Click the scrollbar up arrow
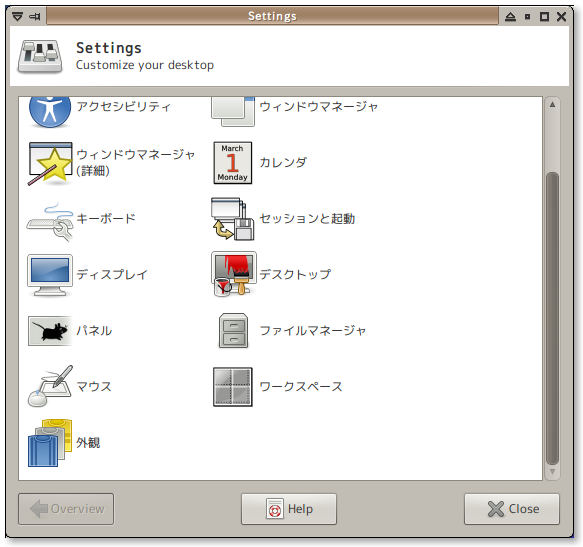This screenshot has width=583, height=547. tap(553, 104)
